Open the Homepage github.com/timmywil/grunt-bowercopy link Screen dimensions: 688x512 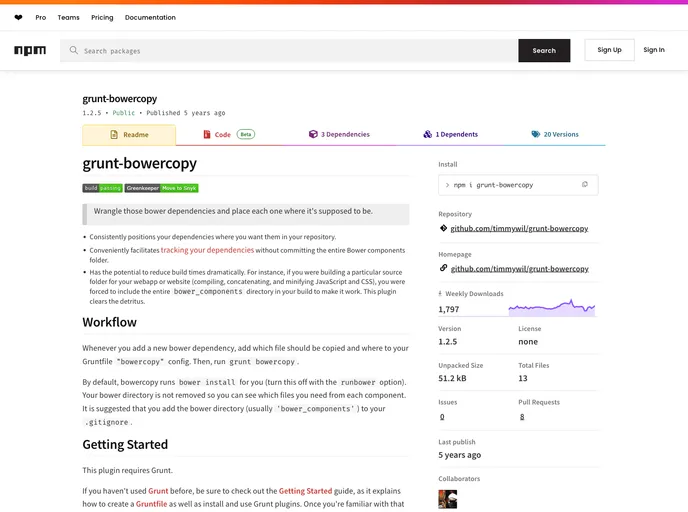[x=520, y=269]
